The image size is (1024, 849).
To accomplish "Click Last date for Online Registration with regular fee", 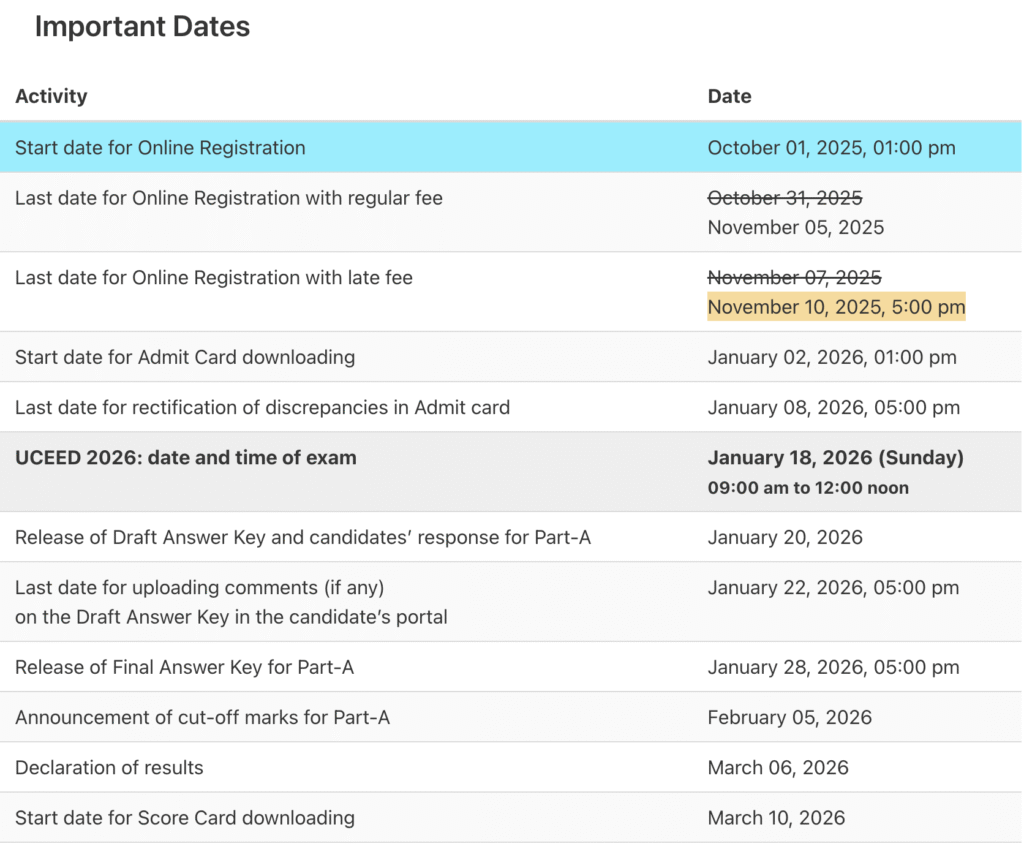I will pyautogui.click(x=229, y=198).
